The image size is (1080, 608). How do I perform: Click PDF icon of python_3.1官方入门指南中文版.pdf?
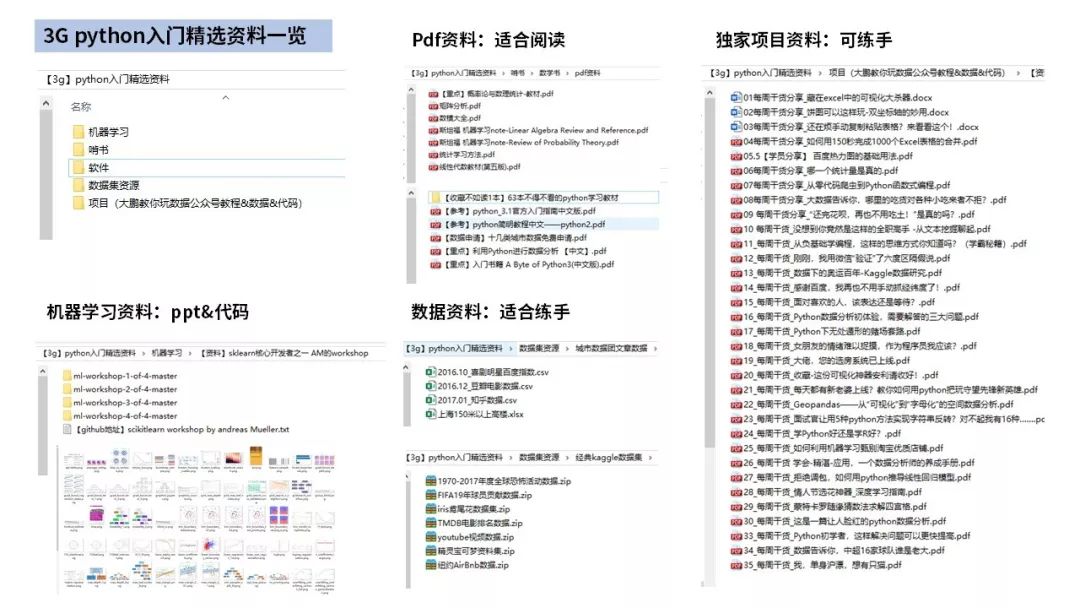[435, 211]
